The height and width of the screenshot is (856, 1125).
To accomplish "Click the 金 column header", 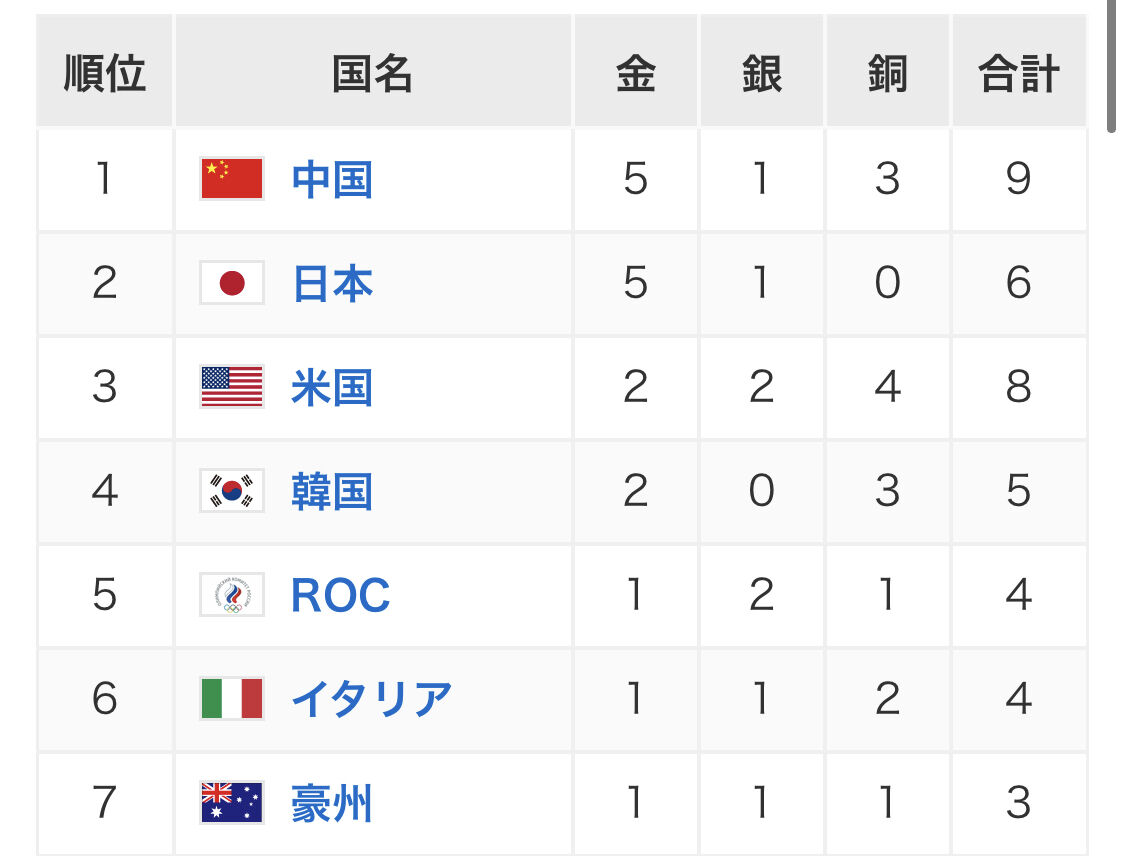I will click(635, 73).
